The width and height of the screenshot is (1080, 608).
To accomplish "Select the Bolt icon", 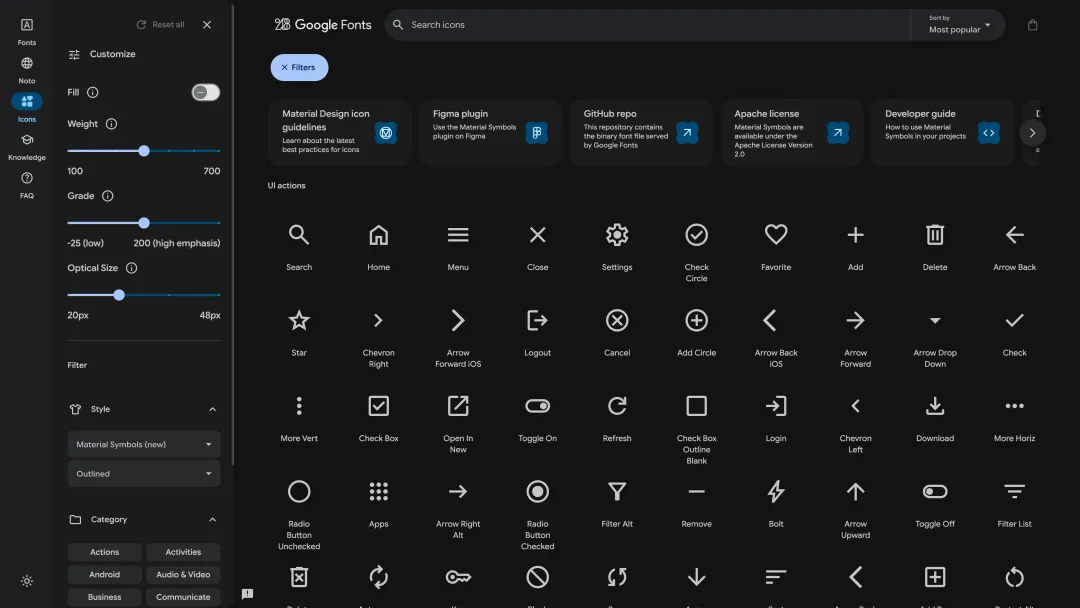I will coord(776,492).
